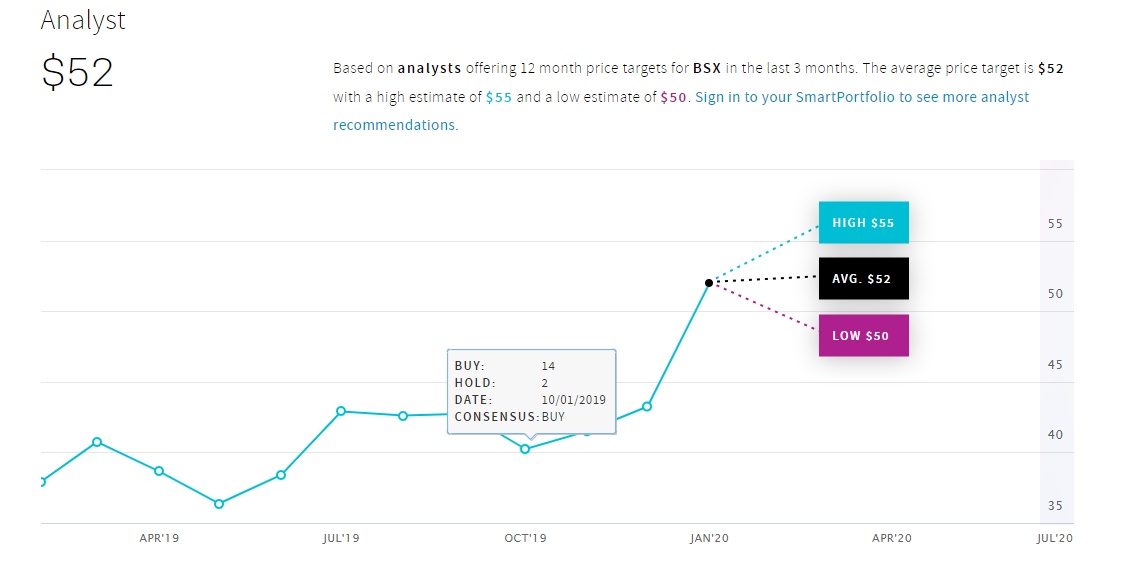Select the March 2019 data point
This screenshot has width=1121, height=564.
click(x=97, y=442)
